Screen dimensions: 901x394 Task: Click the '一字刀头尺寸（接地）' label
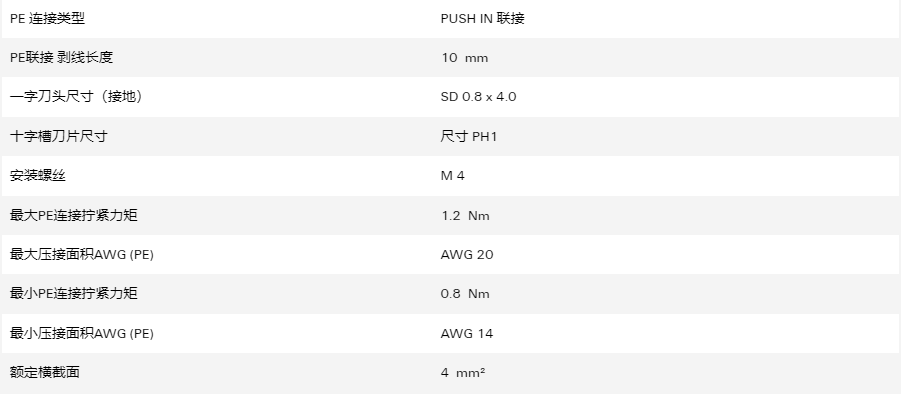(x=76, y=96)
